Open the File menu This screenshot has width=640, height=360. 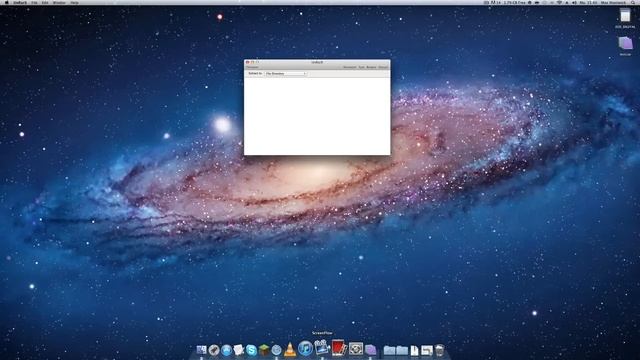[x=34, y=2]
